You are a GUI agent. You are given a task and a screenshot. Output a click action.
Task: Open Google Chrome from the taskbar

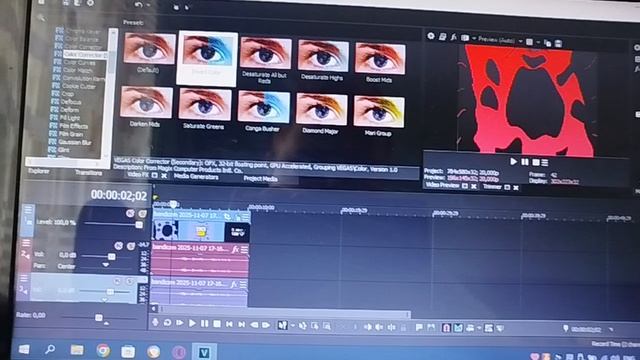click(103, 350)
